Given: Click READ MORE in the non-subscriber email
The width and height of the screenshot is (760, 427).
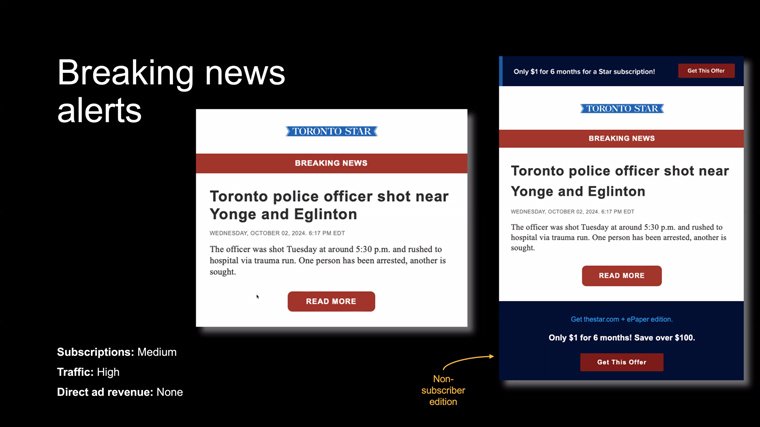Looking at the screenshot, I should coord(621,275).
